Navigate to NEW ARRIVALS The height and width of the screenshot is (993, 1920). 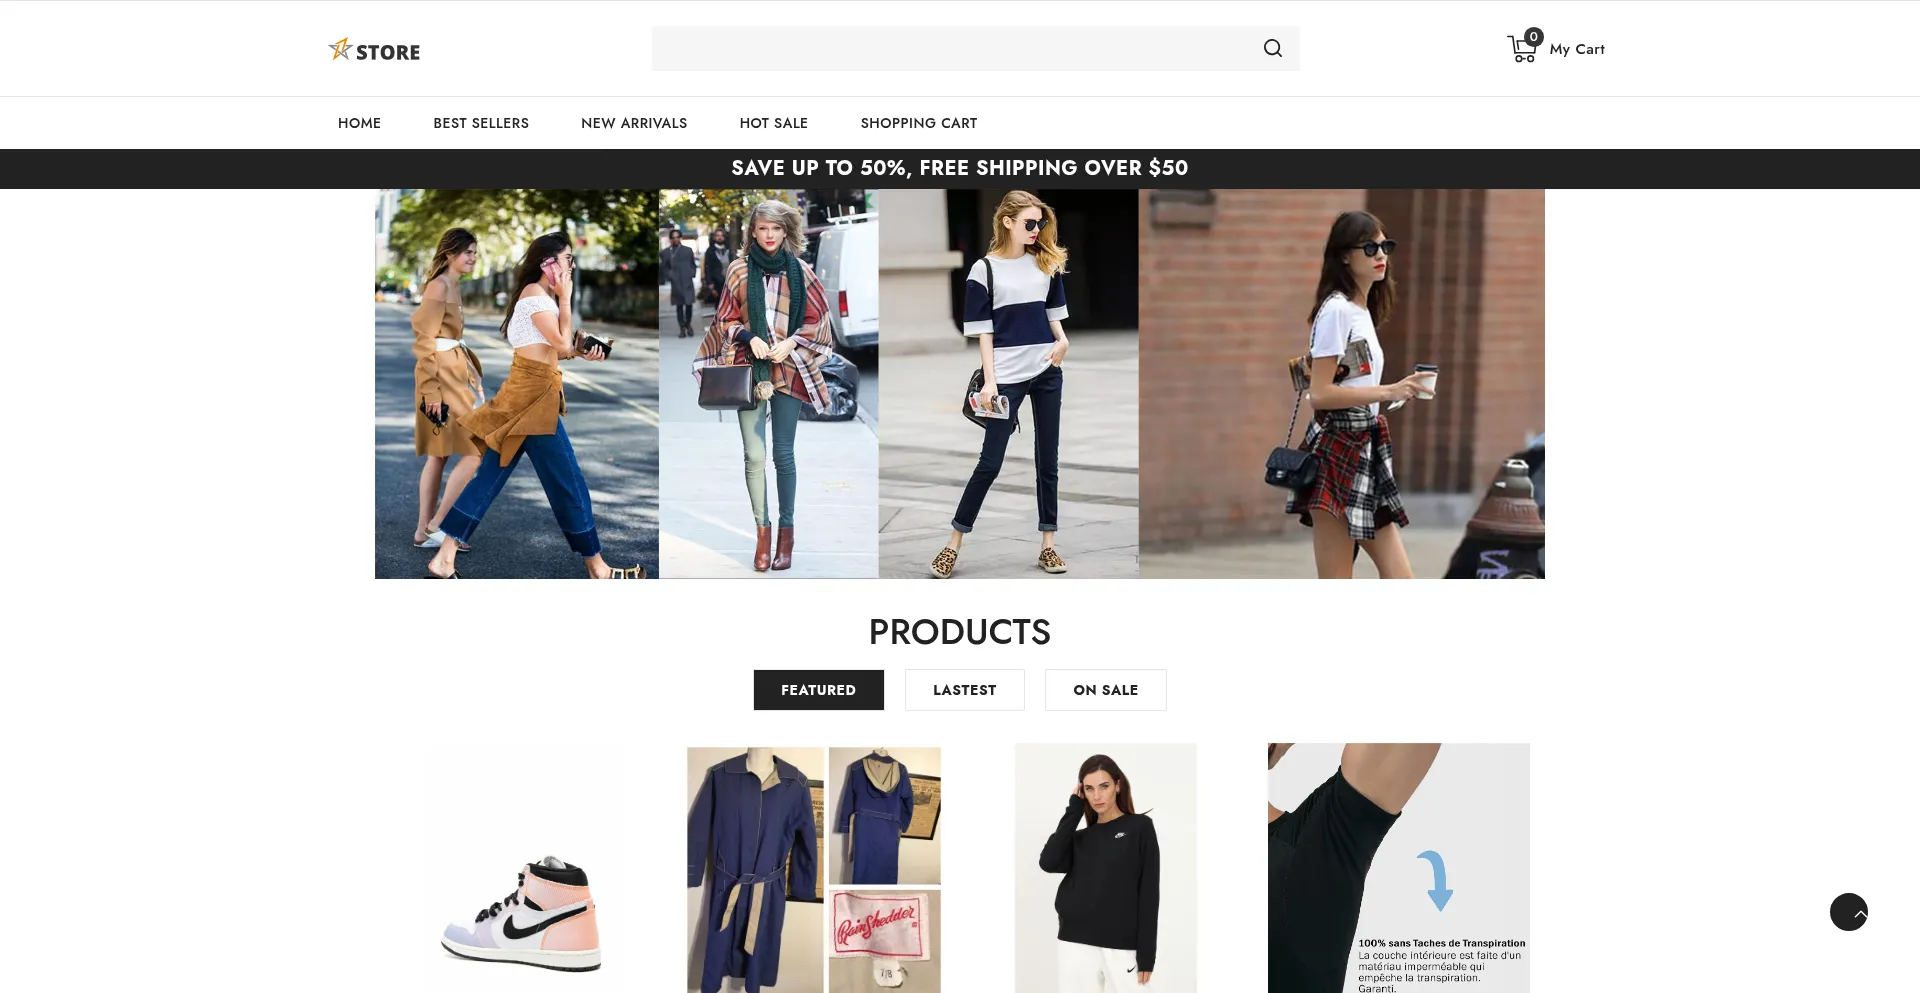click(x=634, y=123)
